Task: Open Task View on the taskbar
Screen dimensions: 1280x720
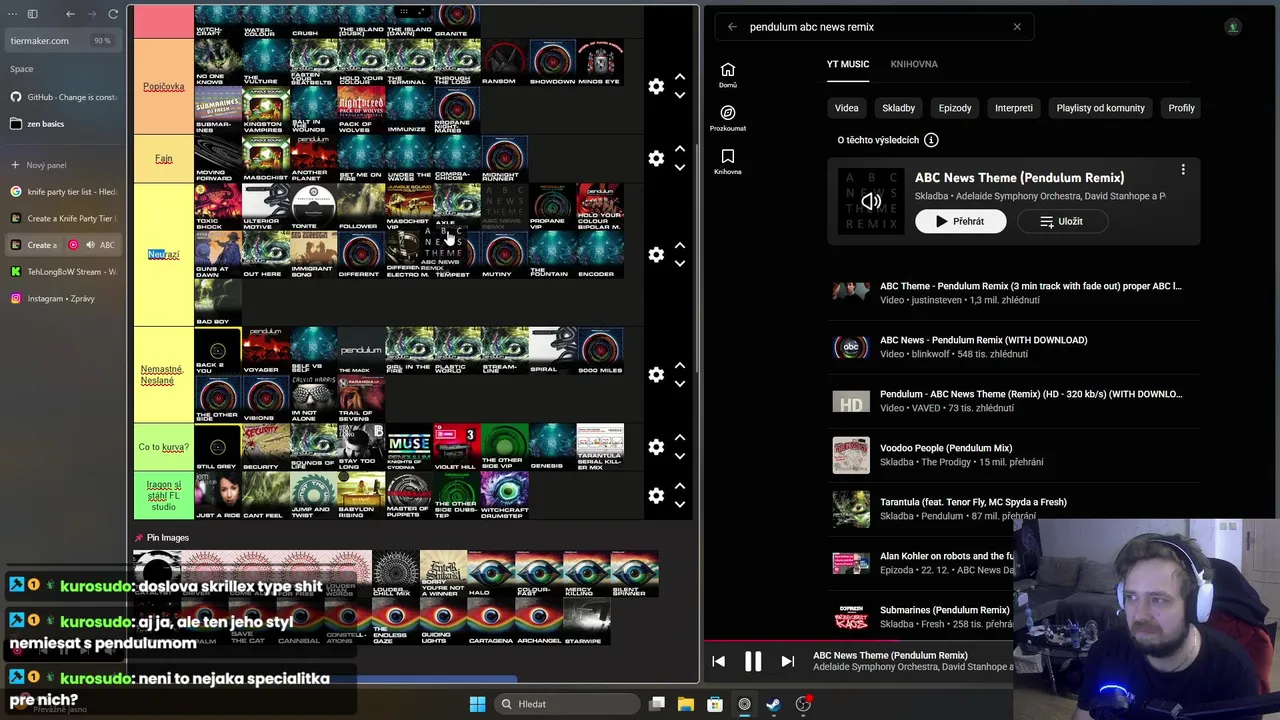Action: tap(657, 704)
